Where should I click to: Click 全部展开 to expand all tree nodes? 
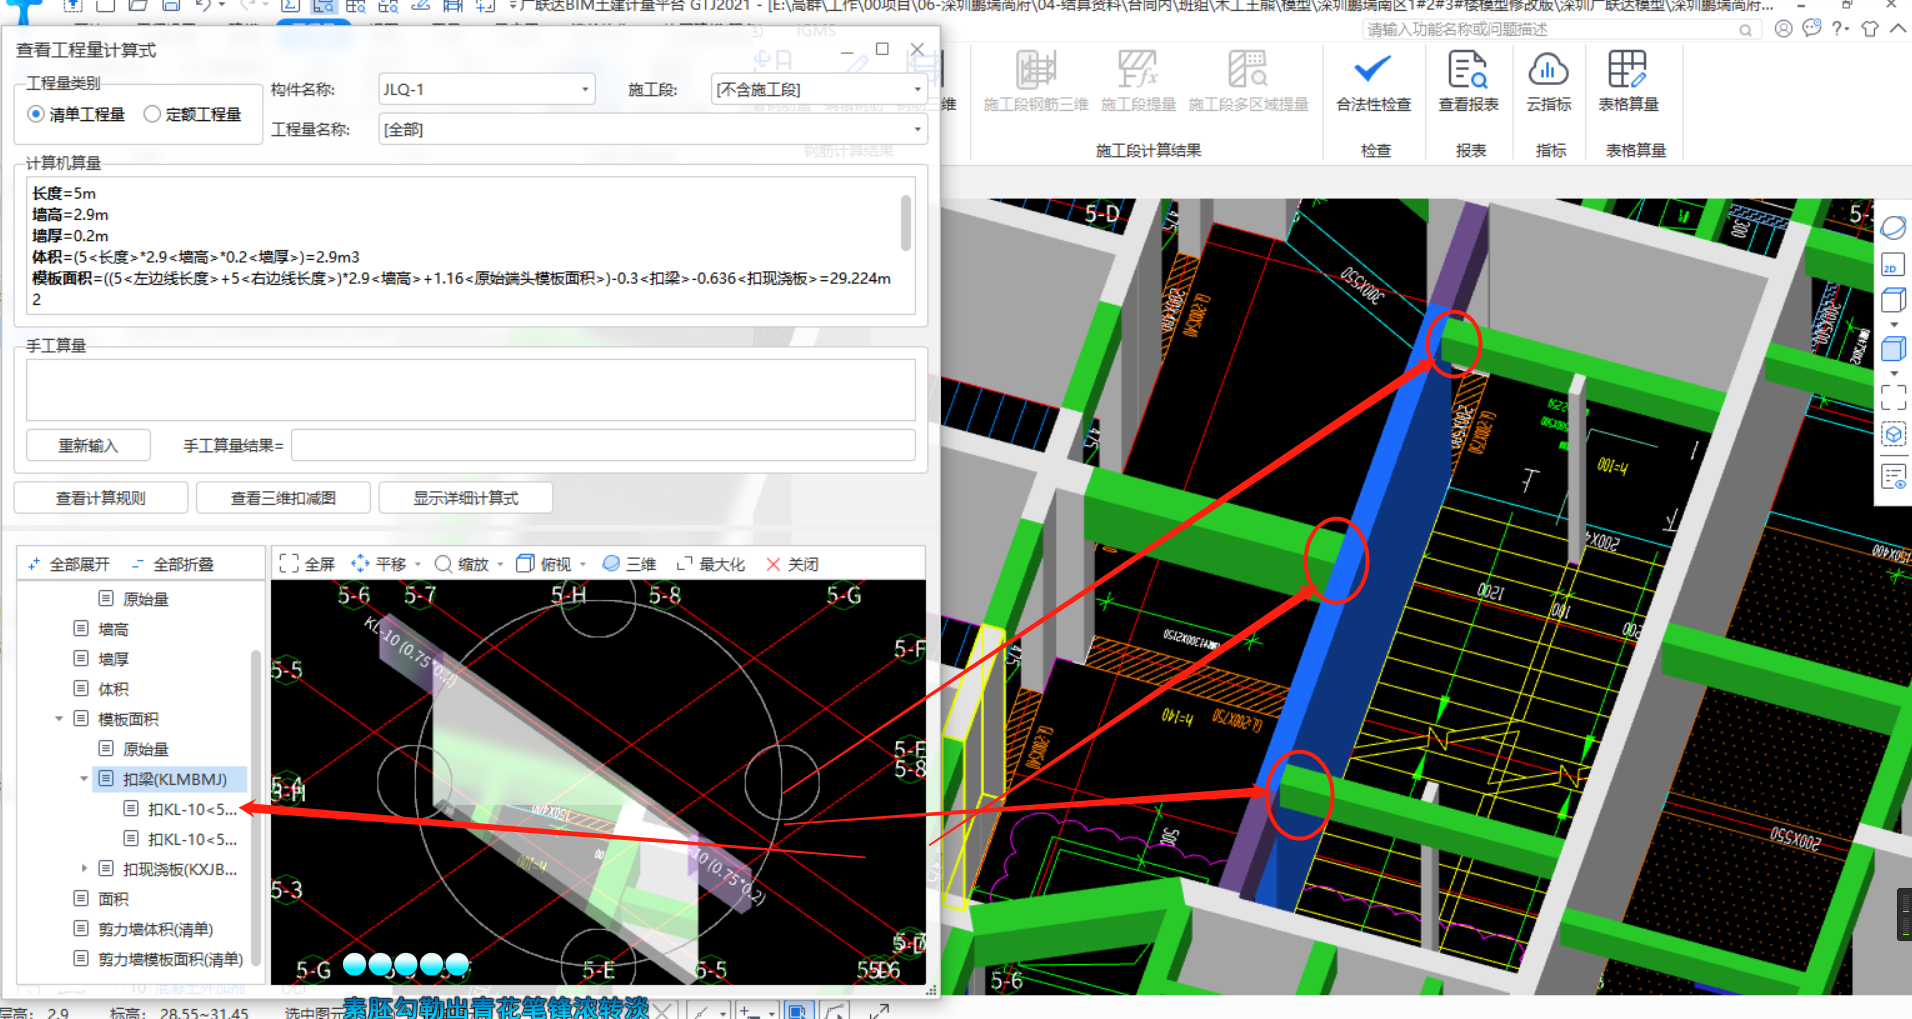point(69,564)
